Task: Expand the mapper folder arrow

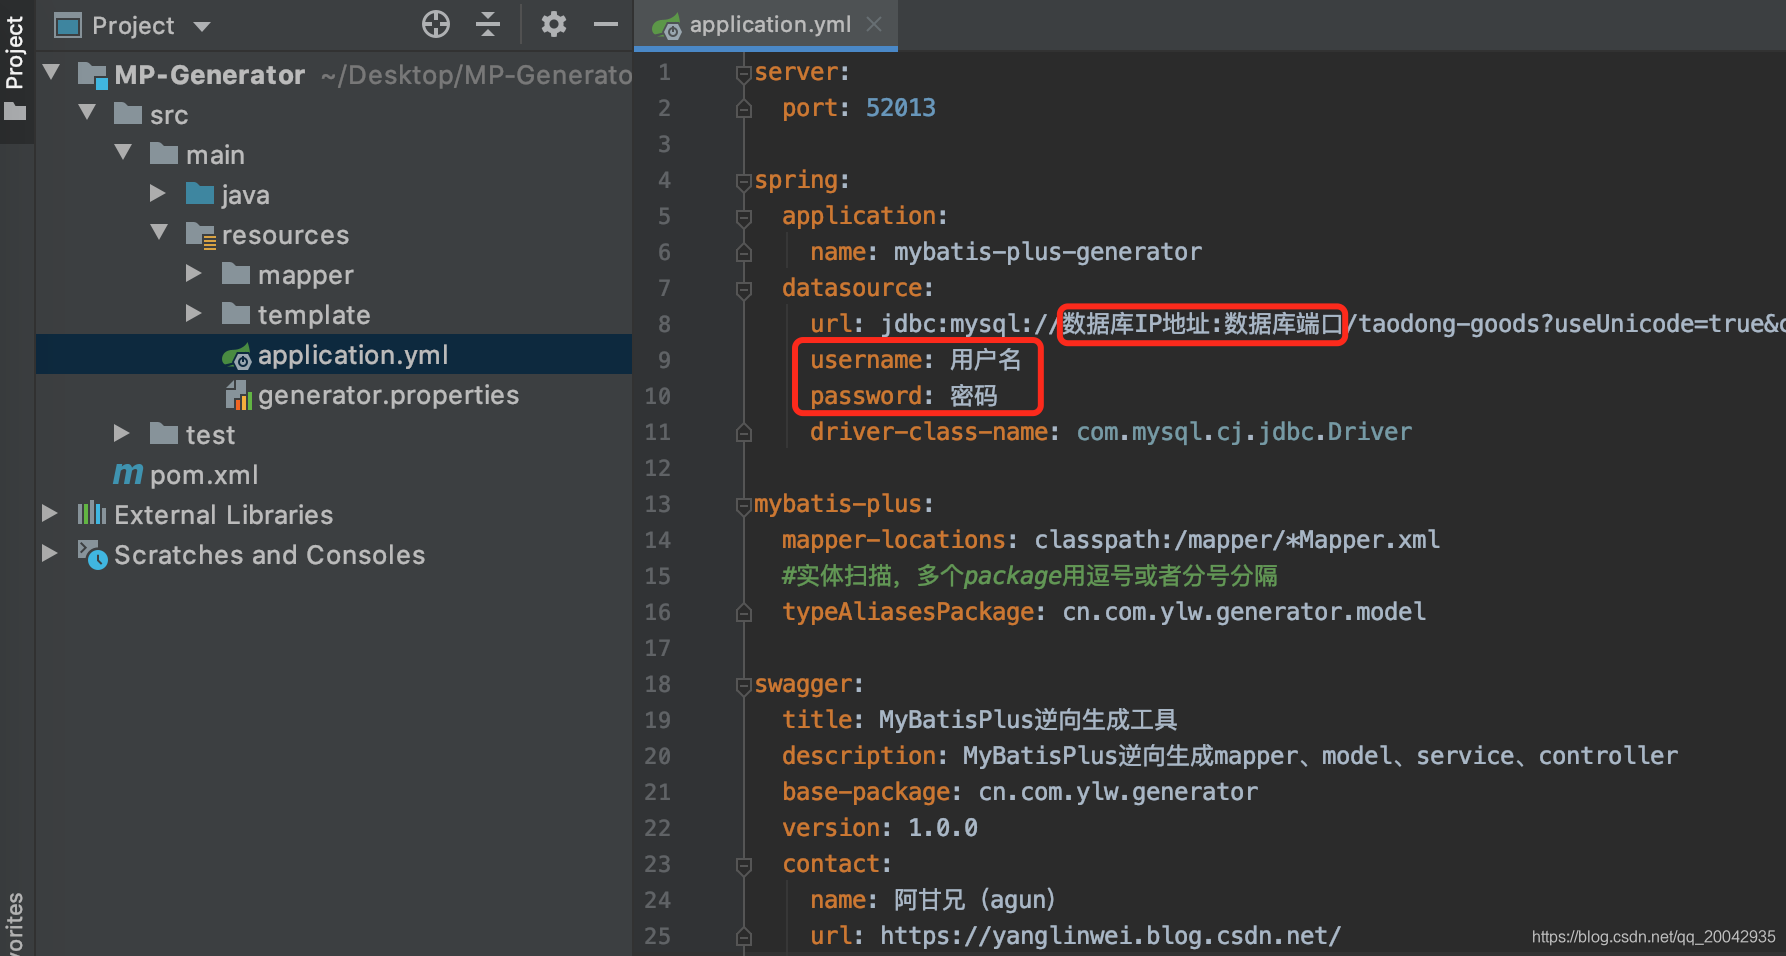Action: click(x=194, y=274)
